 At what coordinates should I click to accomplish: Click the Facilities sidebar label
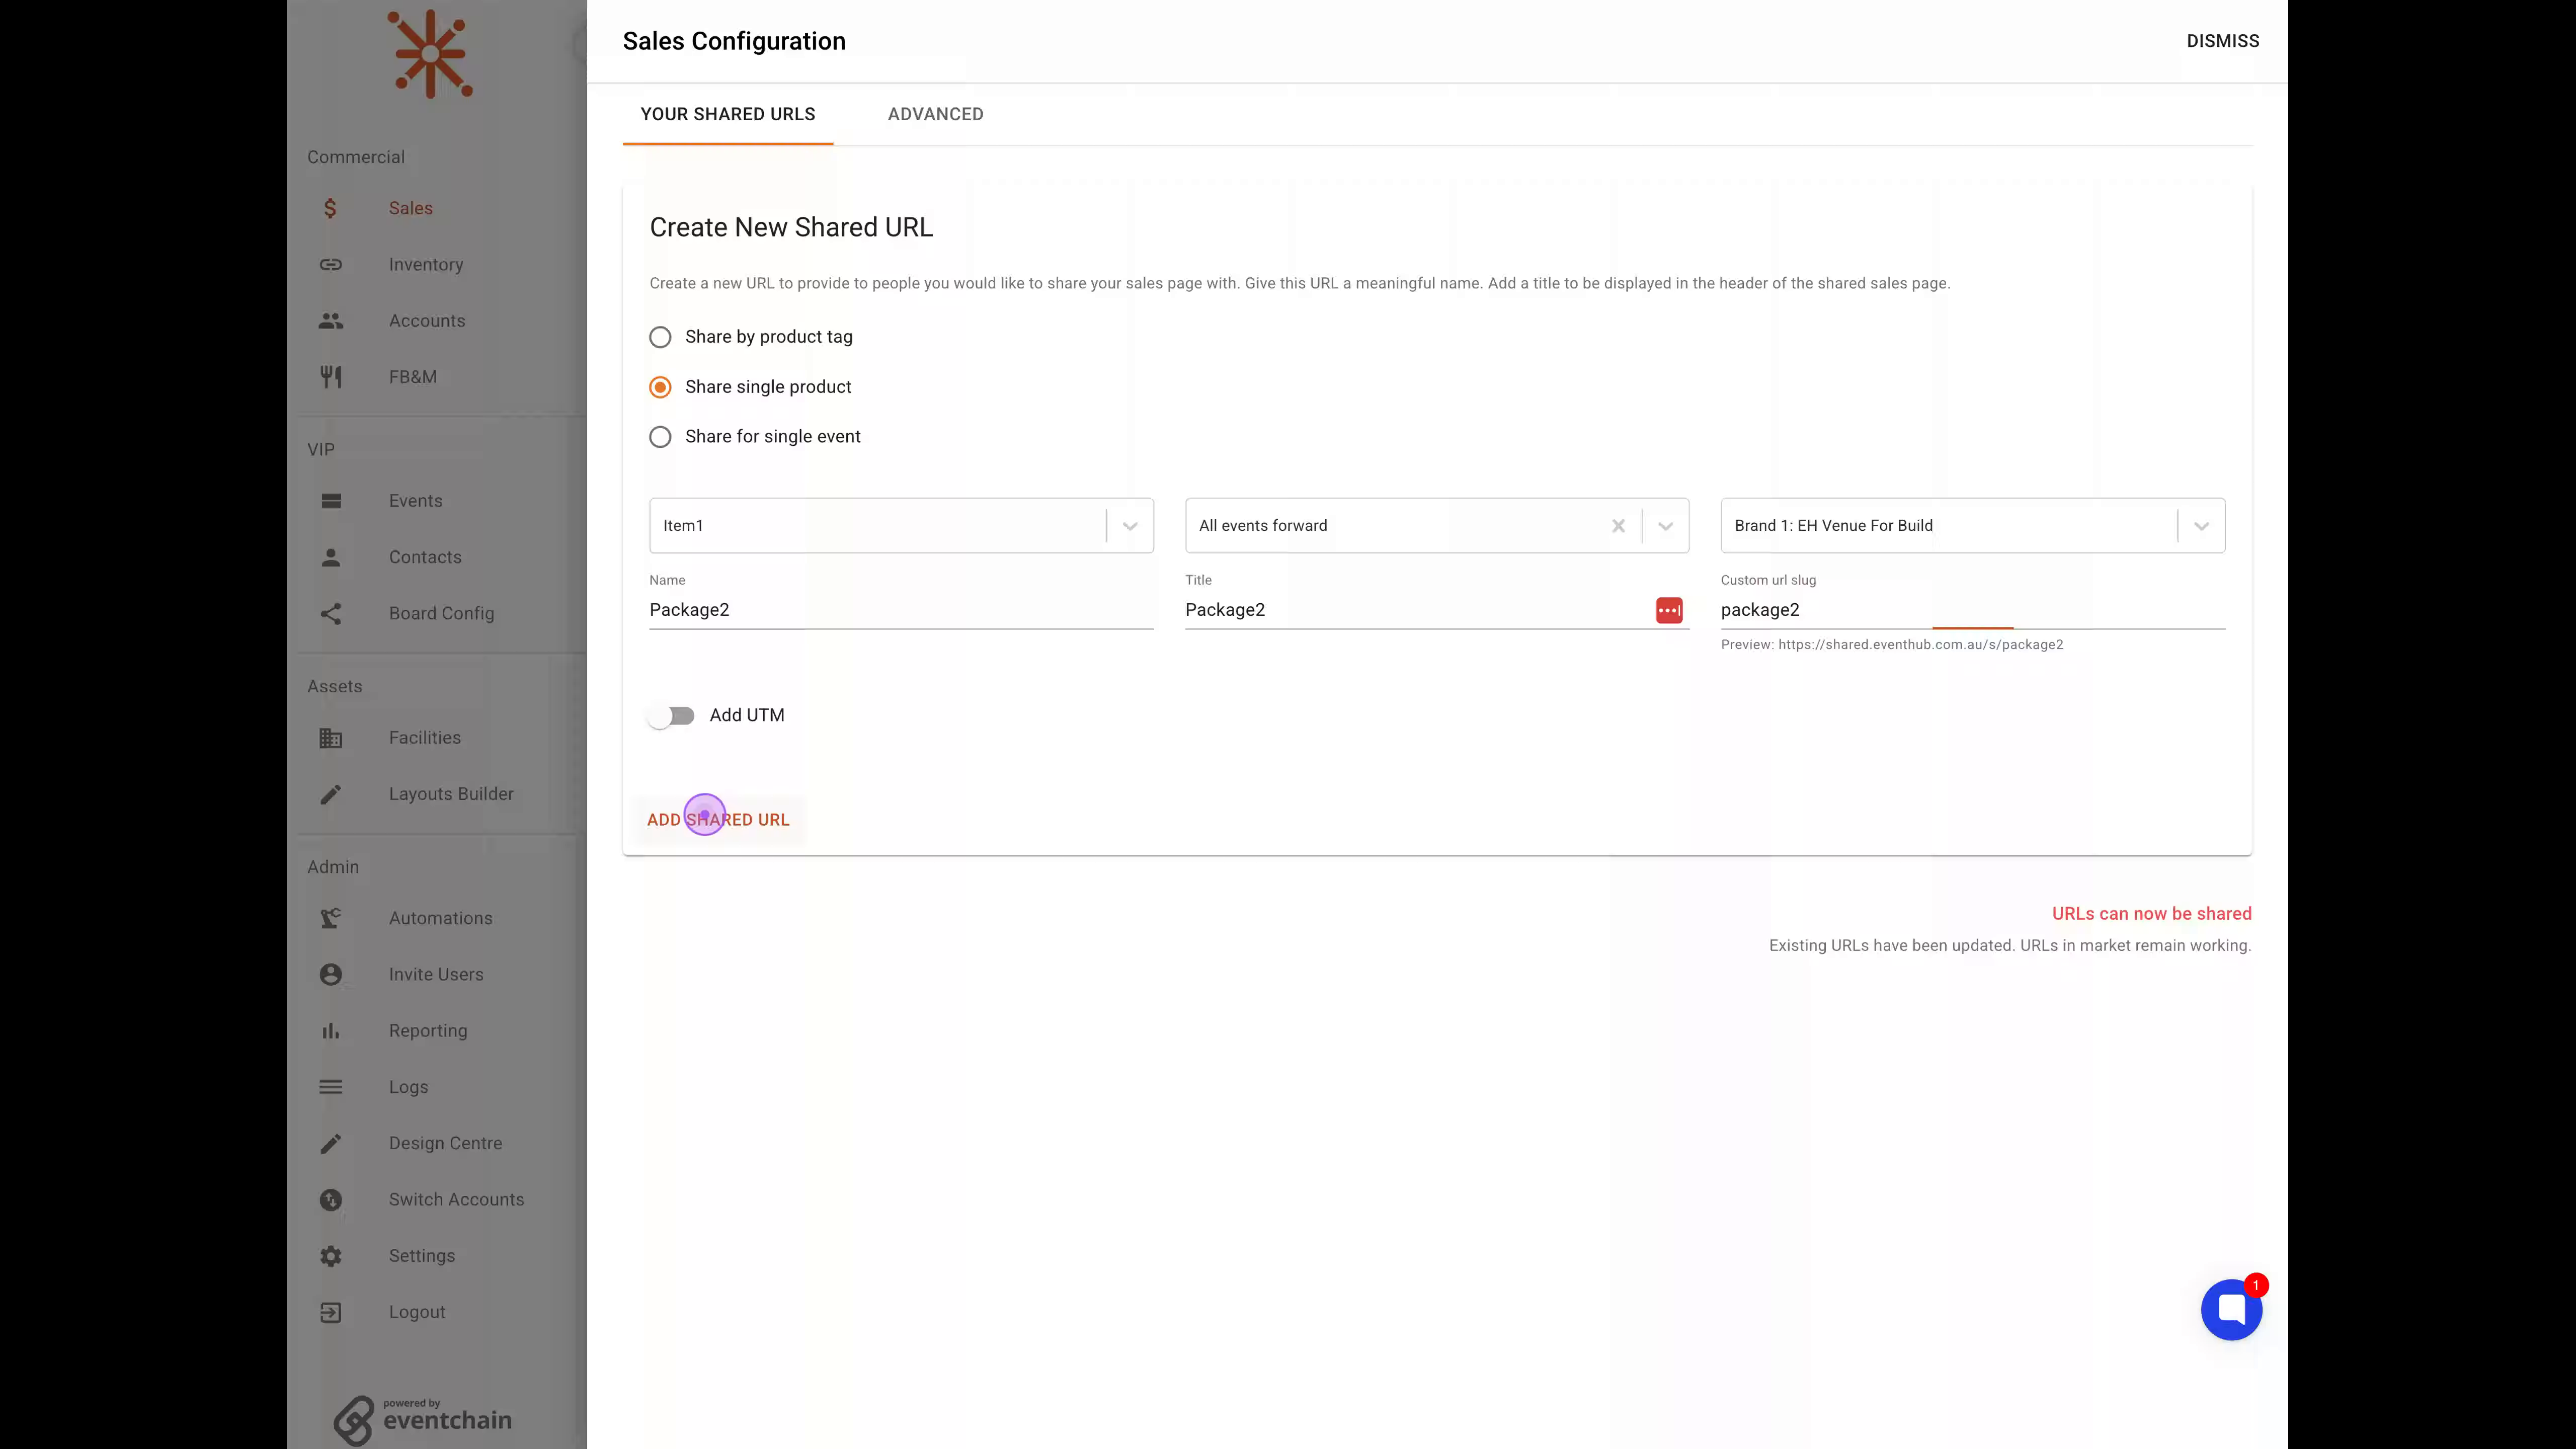coord(425,738)
